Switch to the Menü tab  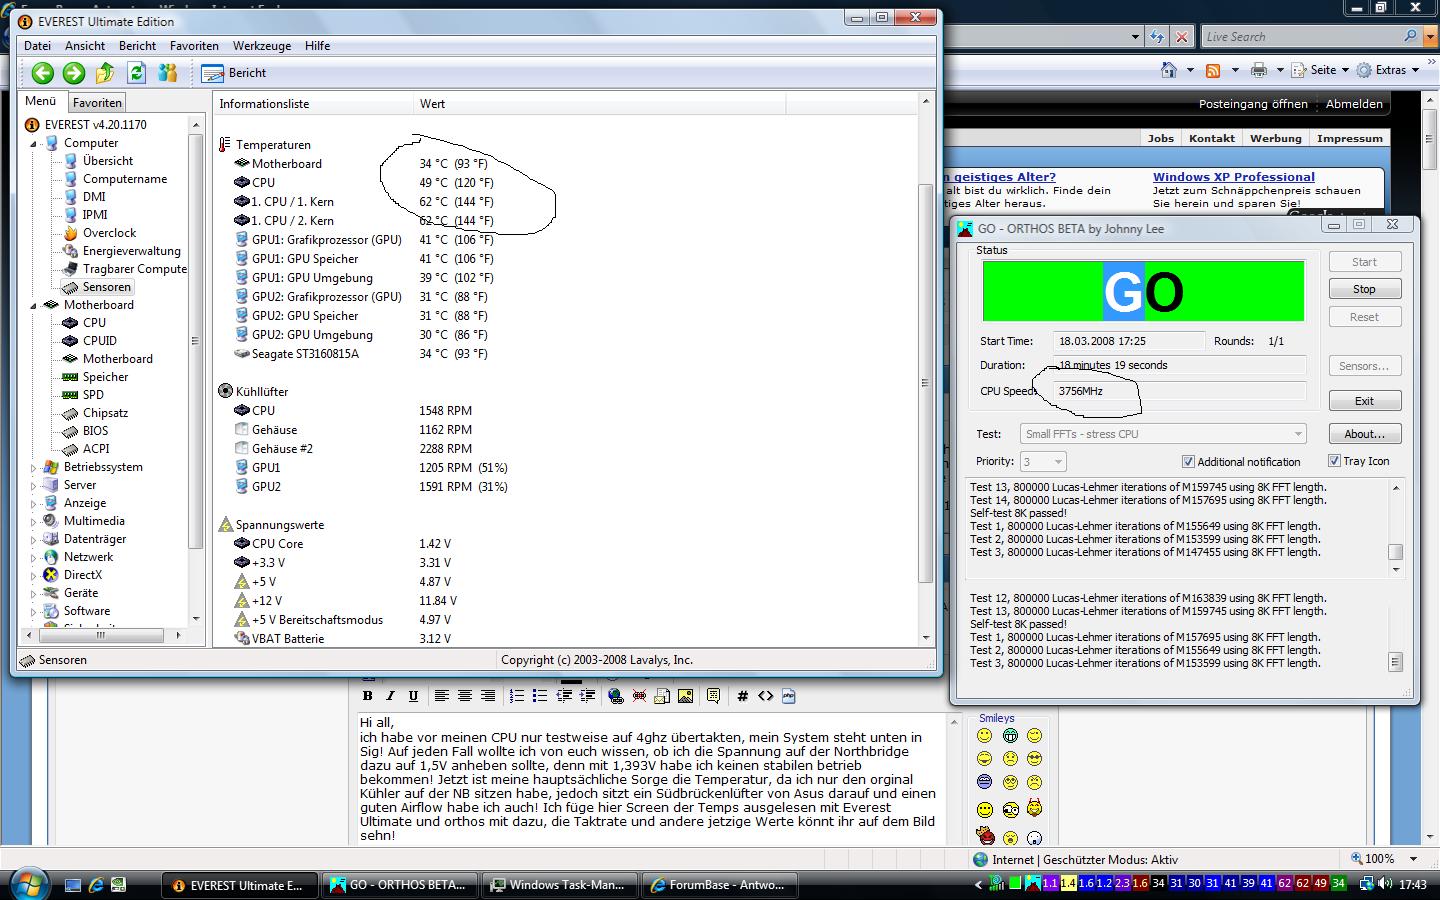click(41, 101)
